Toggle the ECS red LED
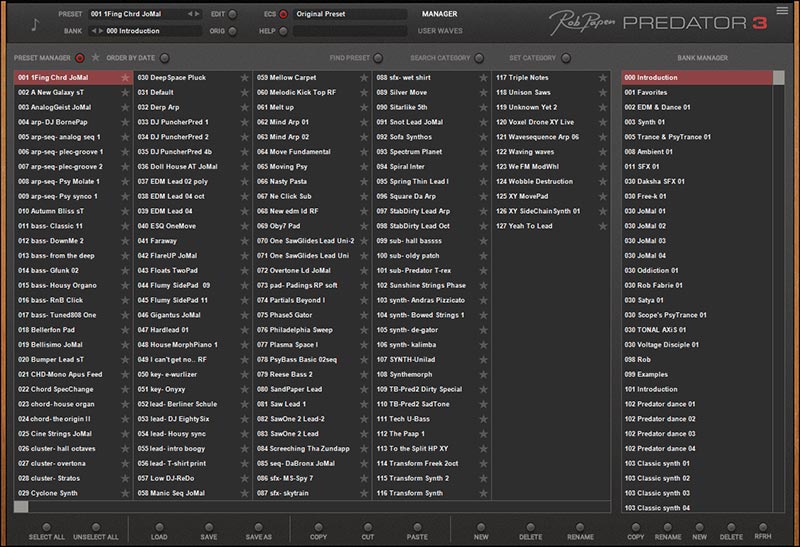Image resolution: width=800 pixels, height=547 pixels. pyautogui.click(x=283, y=14)
